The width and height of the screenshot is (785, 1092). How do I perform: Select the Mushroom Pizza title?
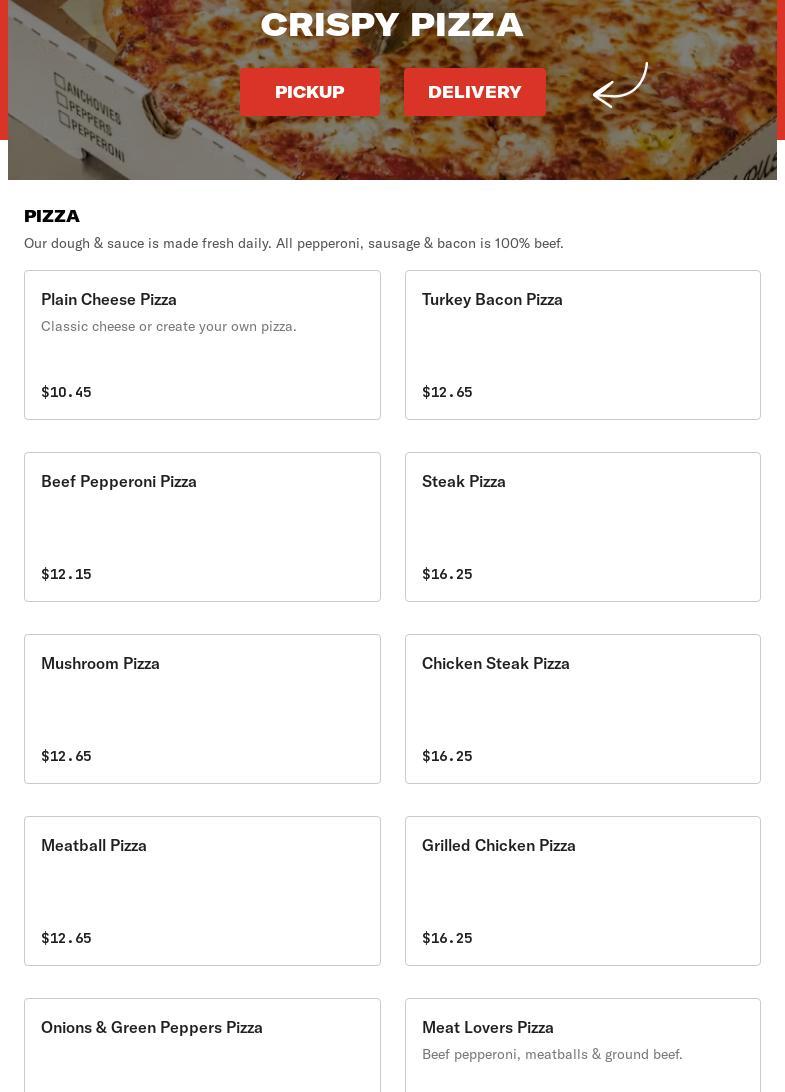[100, 664]
